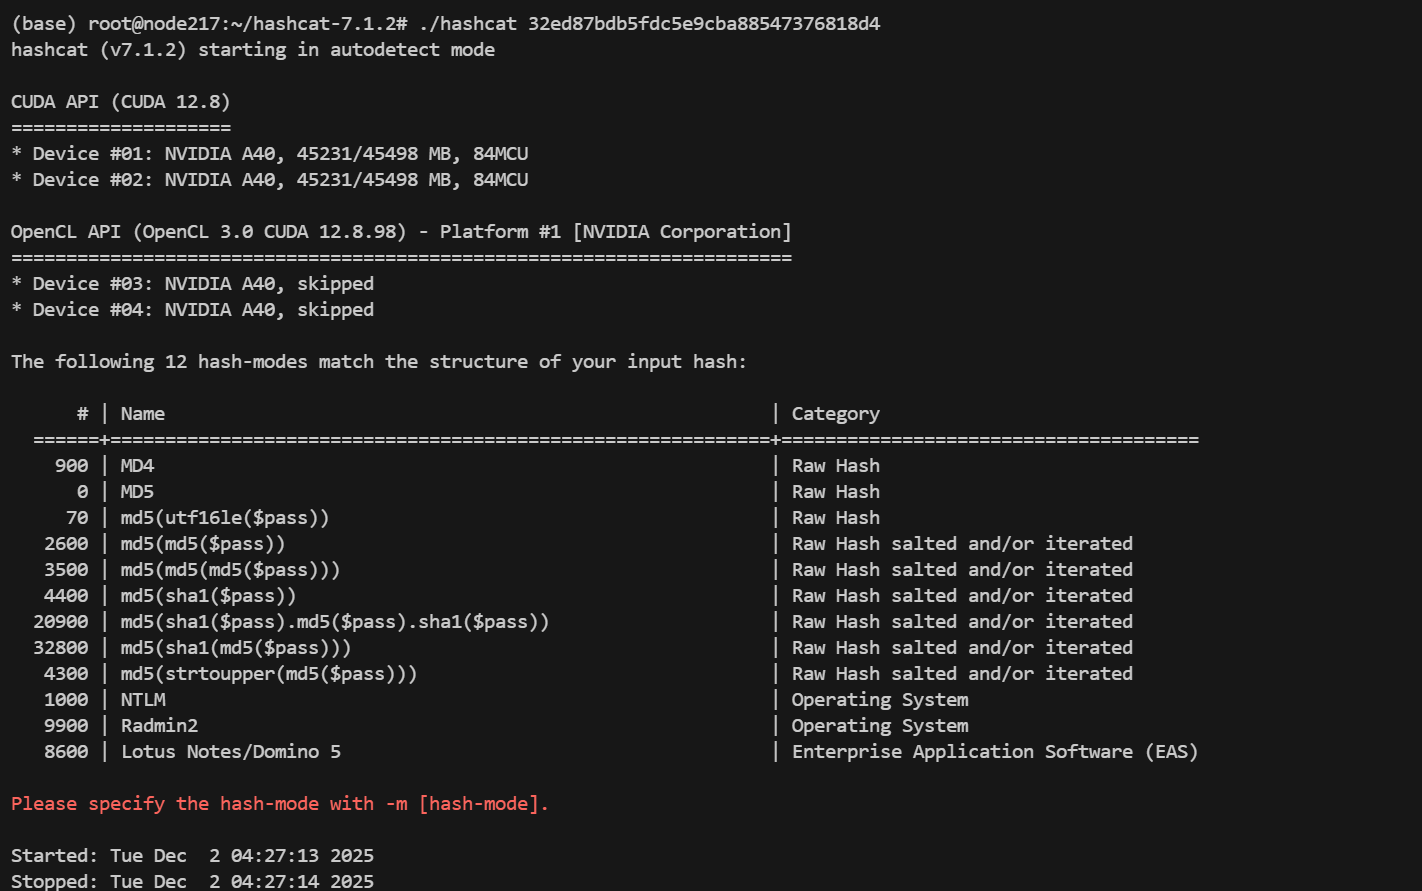
Task: Click the md5(md5($pass)) mode 2600 row
Action: pyautogui.click(x=202, y=544)
